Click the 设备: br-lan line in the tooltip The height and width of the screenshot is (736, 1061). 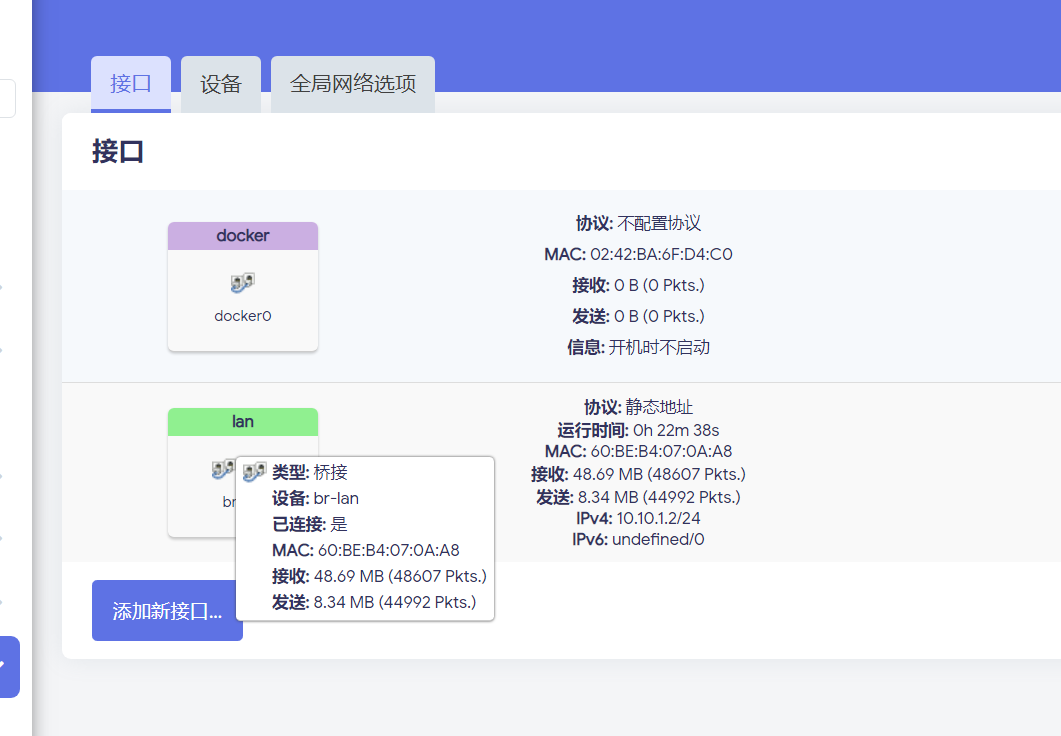coord(315,498)
